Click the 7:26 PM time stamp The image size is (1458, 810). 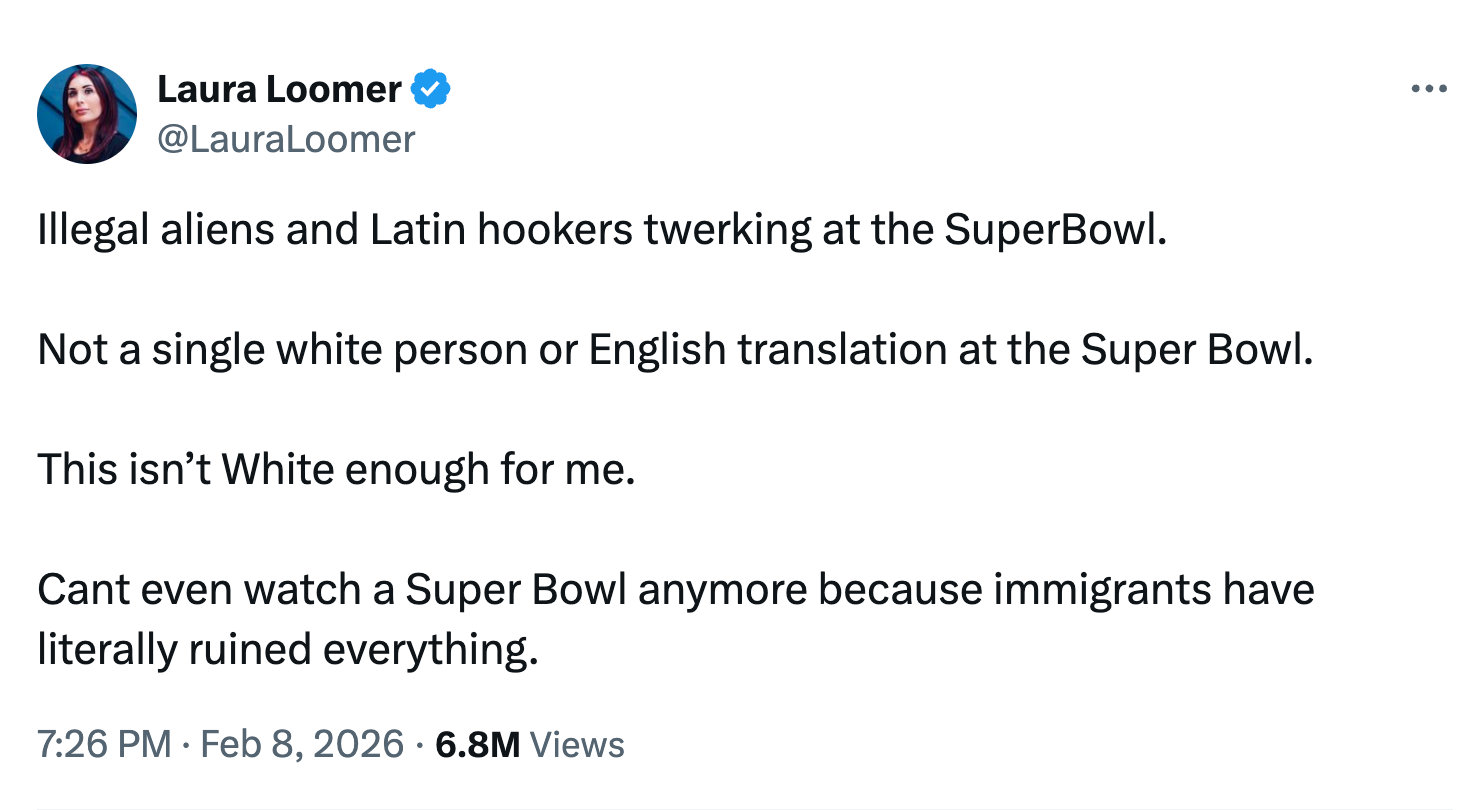103,745
